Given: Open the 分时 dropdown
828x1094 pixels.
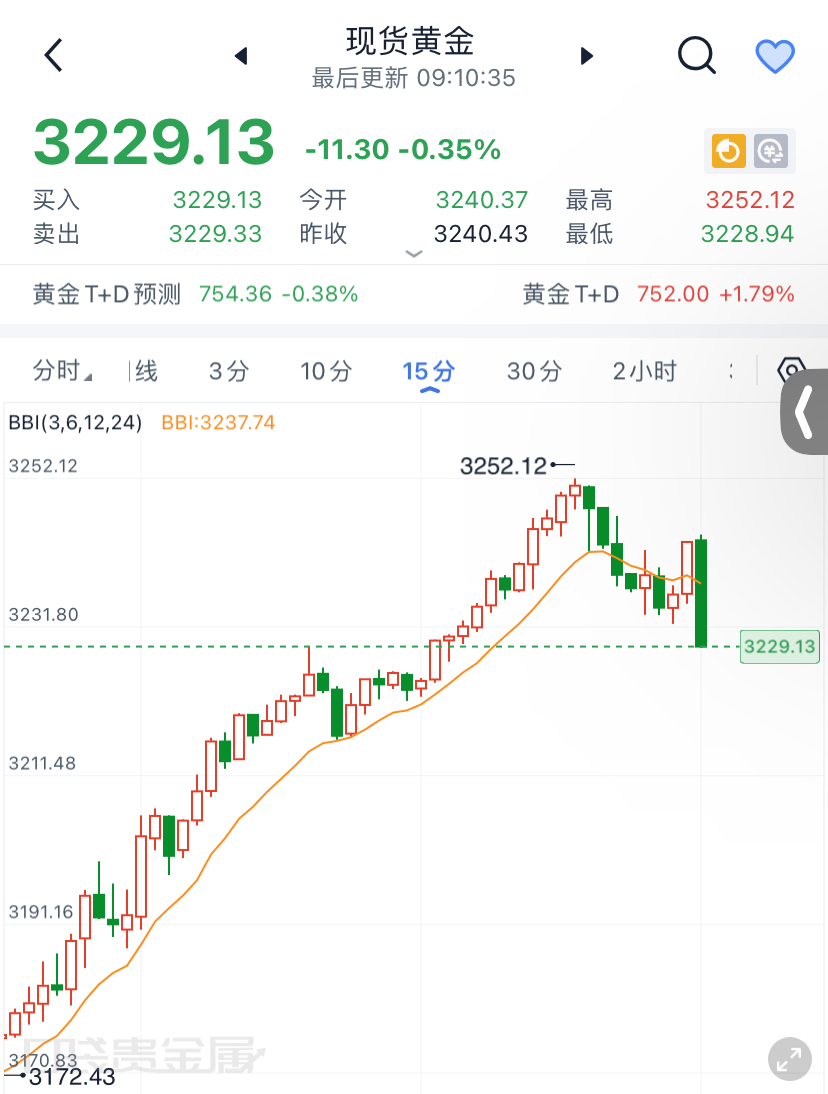Looking at the screenshot, I should point(61,370).
